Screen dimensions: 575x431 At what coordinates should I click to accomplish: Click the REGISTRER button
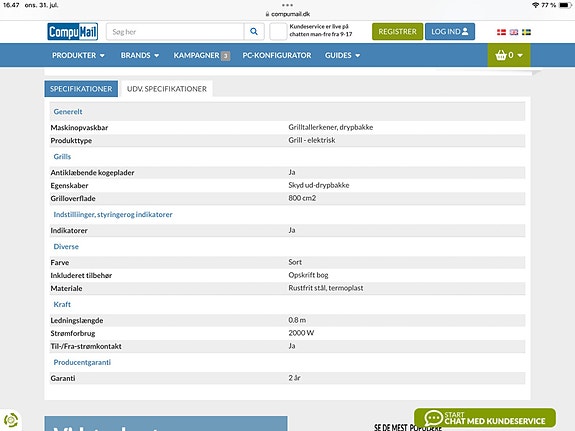(398, 32)
